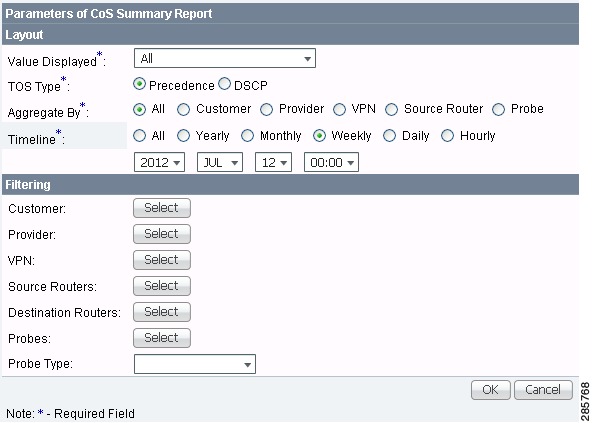Switch timeline to Hourly
The width and height of the screenshot is (593, 423).
pyautogui.click(x=447, y=136)
